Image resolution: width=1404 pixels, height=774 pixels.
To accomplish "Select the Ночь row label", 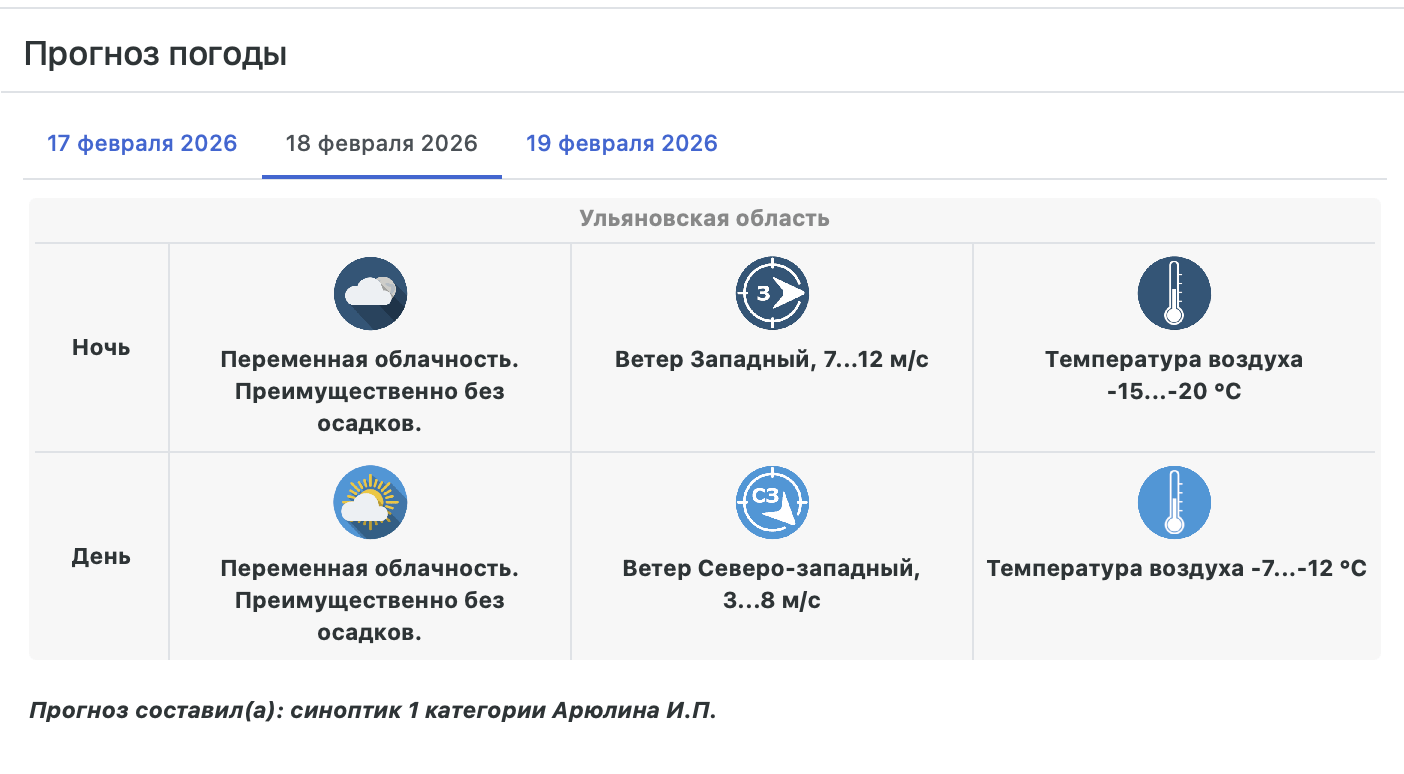I will (101, 348).
